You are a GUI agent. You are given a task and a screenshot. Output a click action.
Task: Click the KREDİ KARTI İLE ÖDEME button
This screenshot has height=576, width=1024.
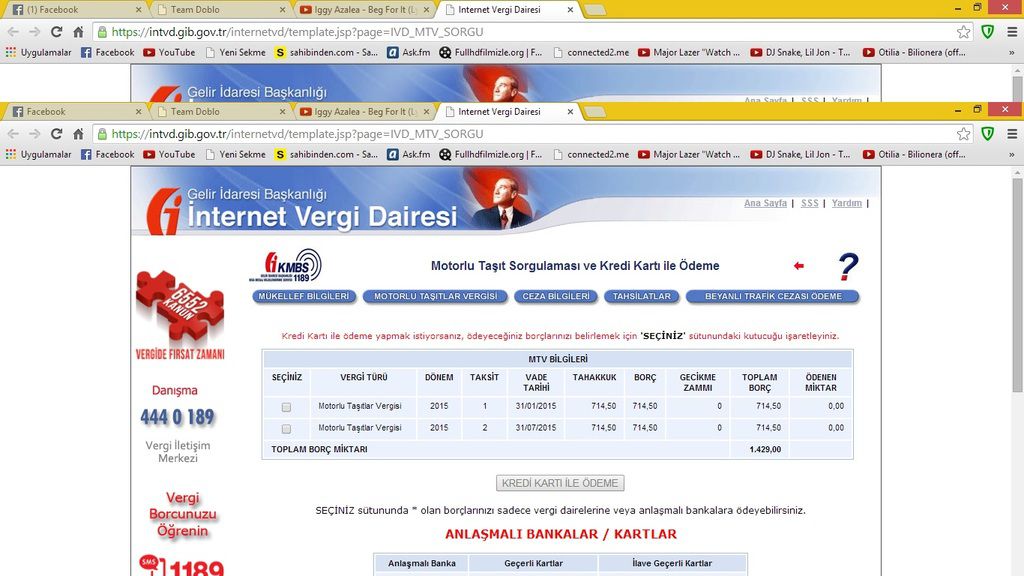pos(561,482)
